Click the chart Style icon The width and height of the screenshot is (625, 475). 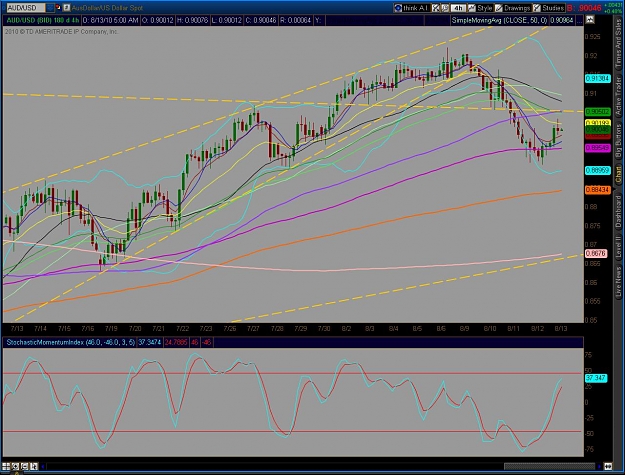pos(472,8)
